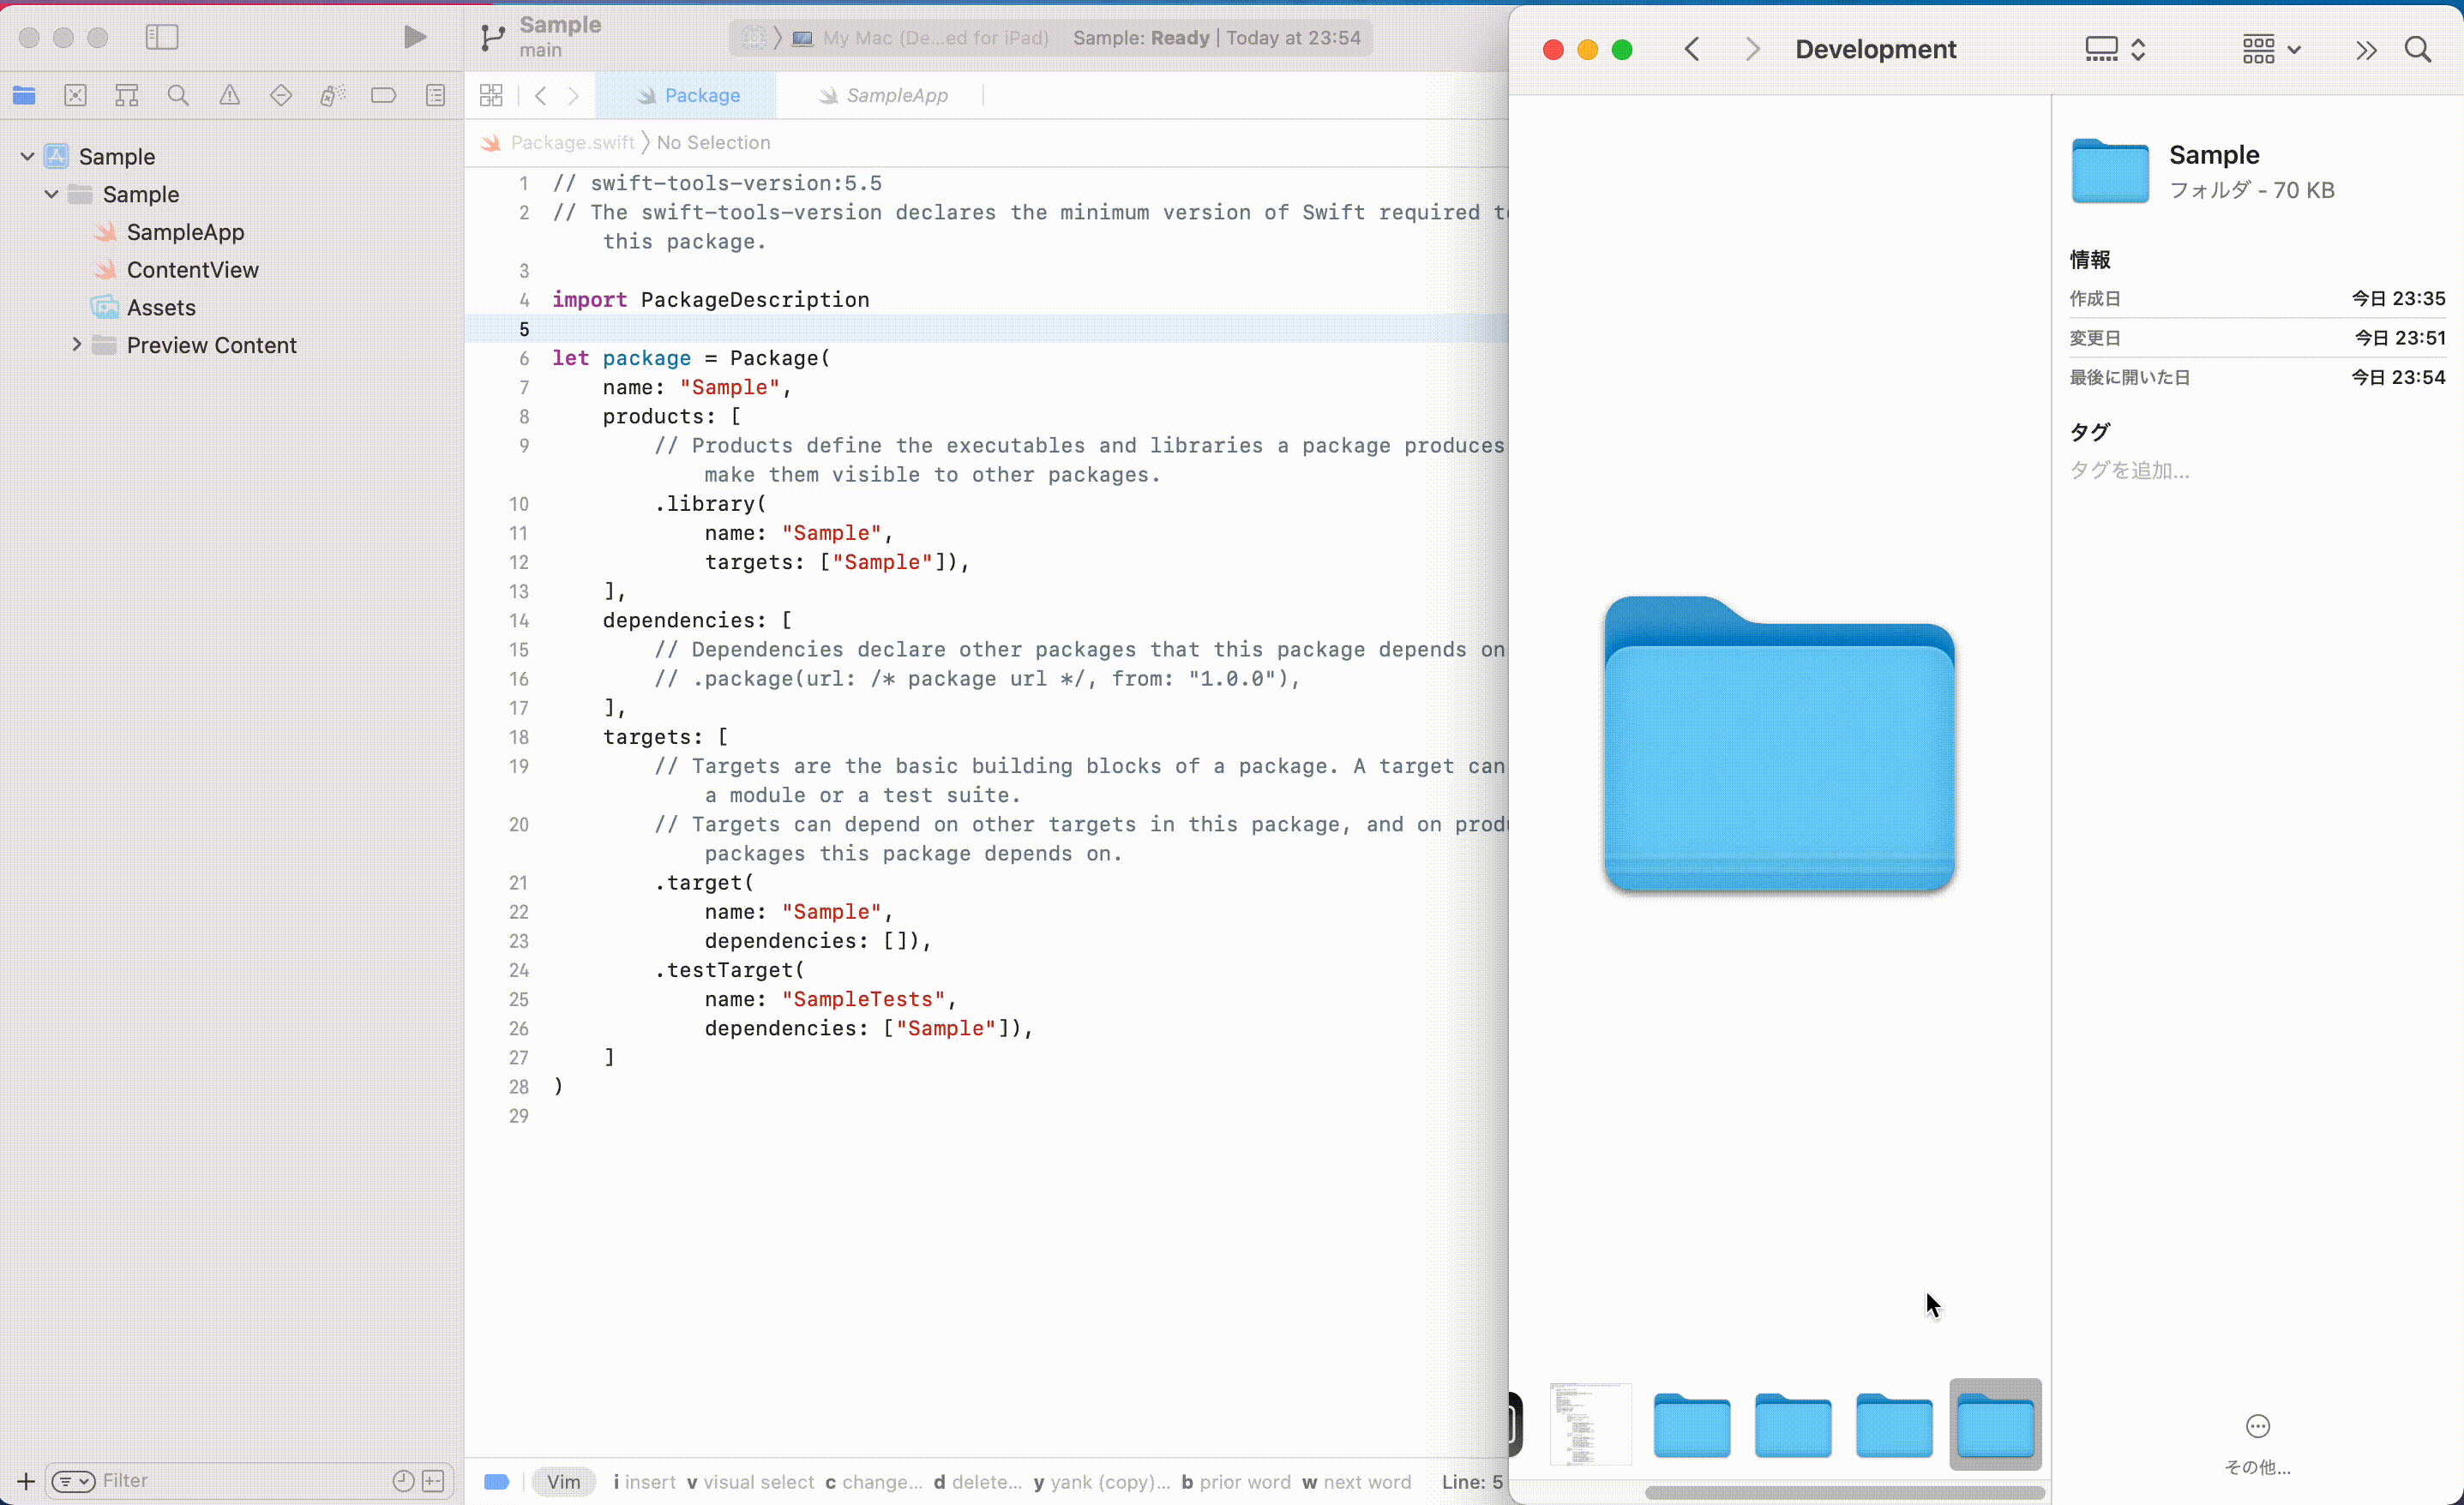2464x1505 pixels.
Task: Open the source control navigator icon
Action: [x=75, y=95]
